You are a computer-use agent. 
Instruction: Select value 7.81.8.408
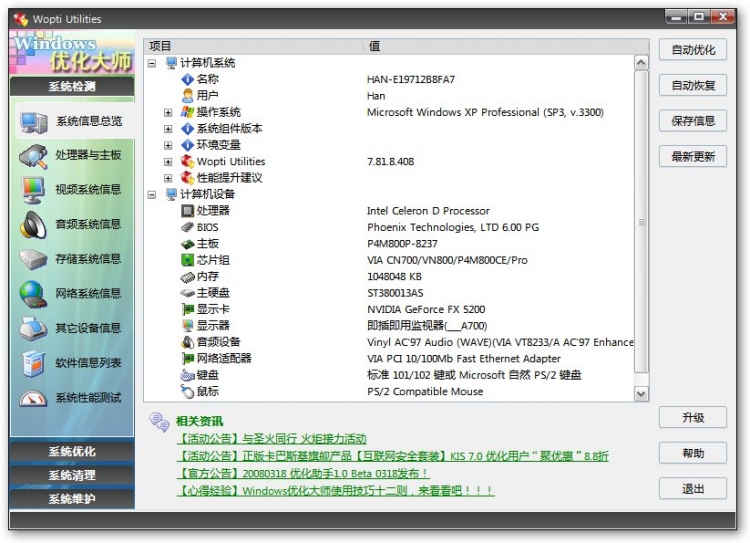click(x=390, y=162)
